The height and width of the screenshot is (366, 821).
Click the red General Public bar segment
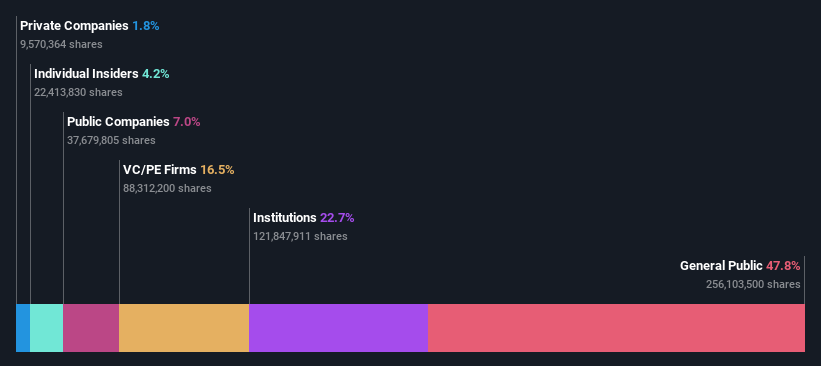(x=616, y=328)
